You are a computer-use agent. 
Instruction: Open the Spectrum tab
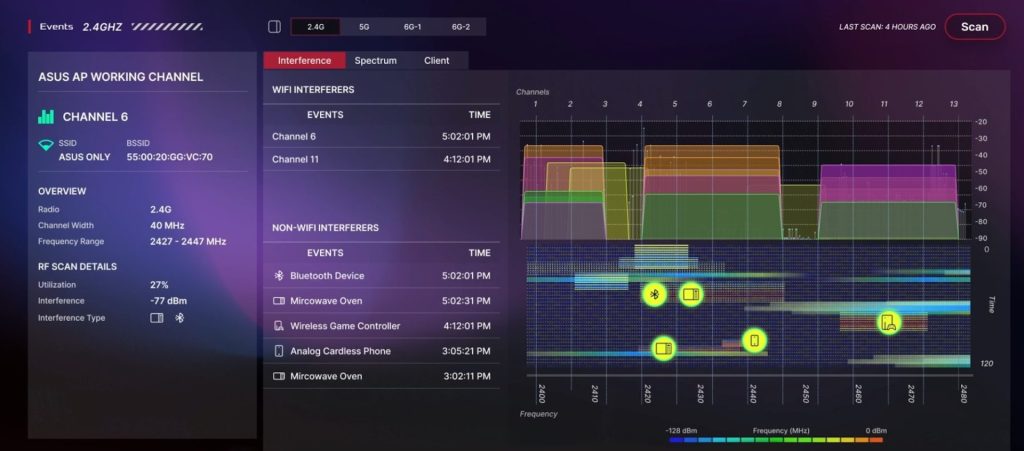click(375, 61)
